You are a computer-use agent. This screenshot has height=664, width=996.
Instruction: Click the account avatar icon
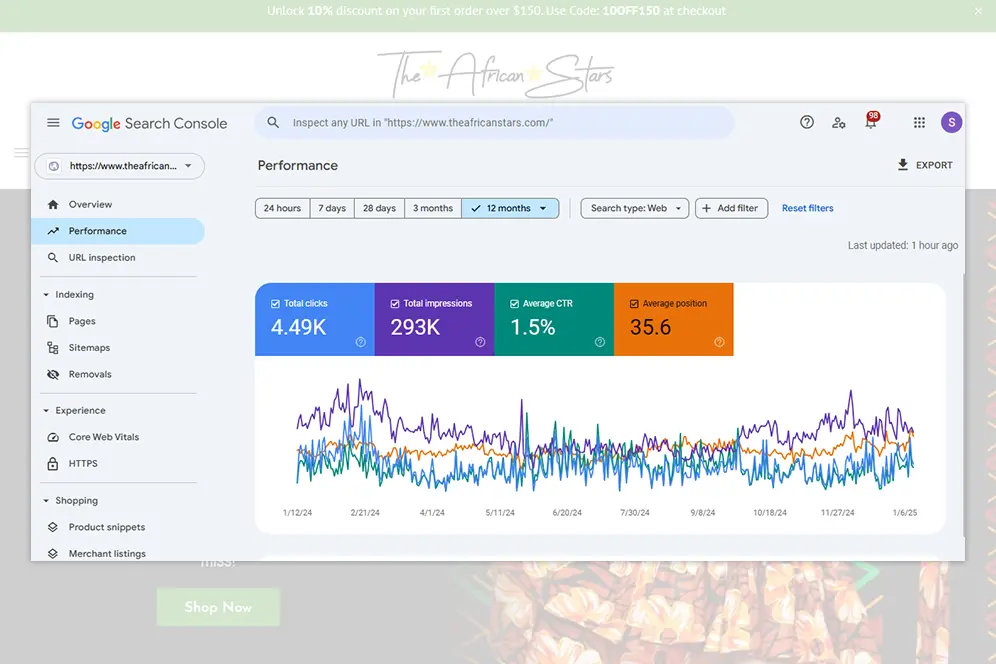coord(951,122)
